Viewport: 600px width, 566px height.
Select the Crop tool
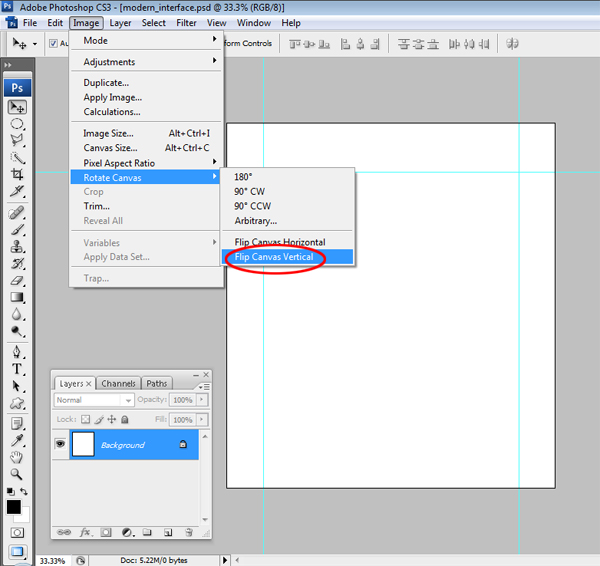tap(17, 174)
